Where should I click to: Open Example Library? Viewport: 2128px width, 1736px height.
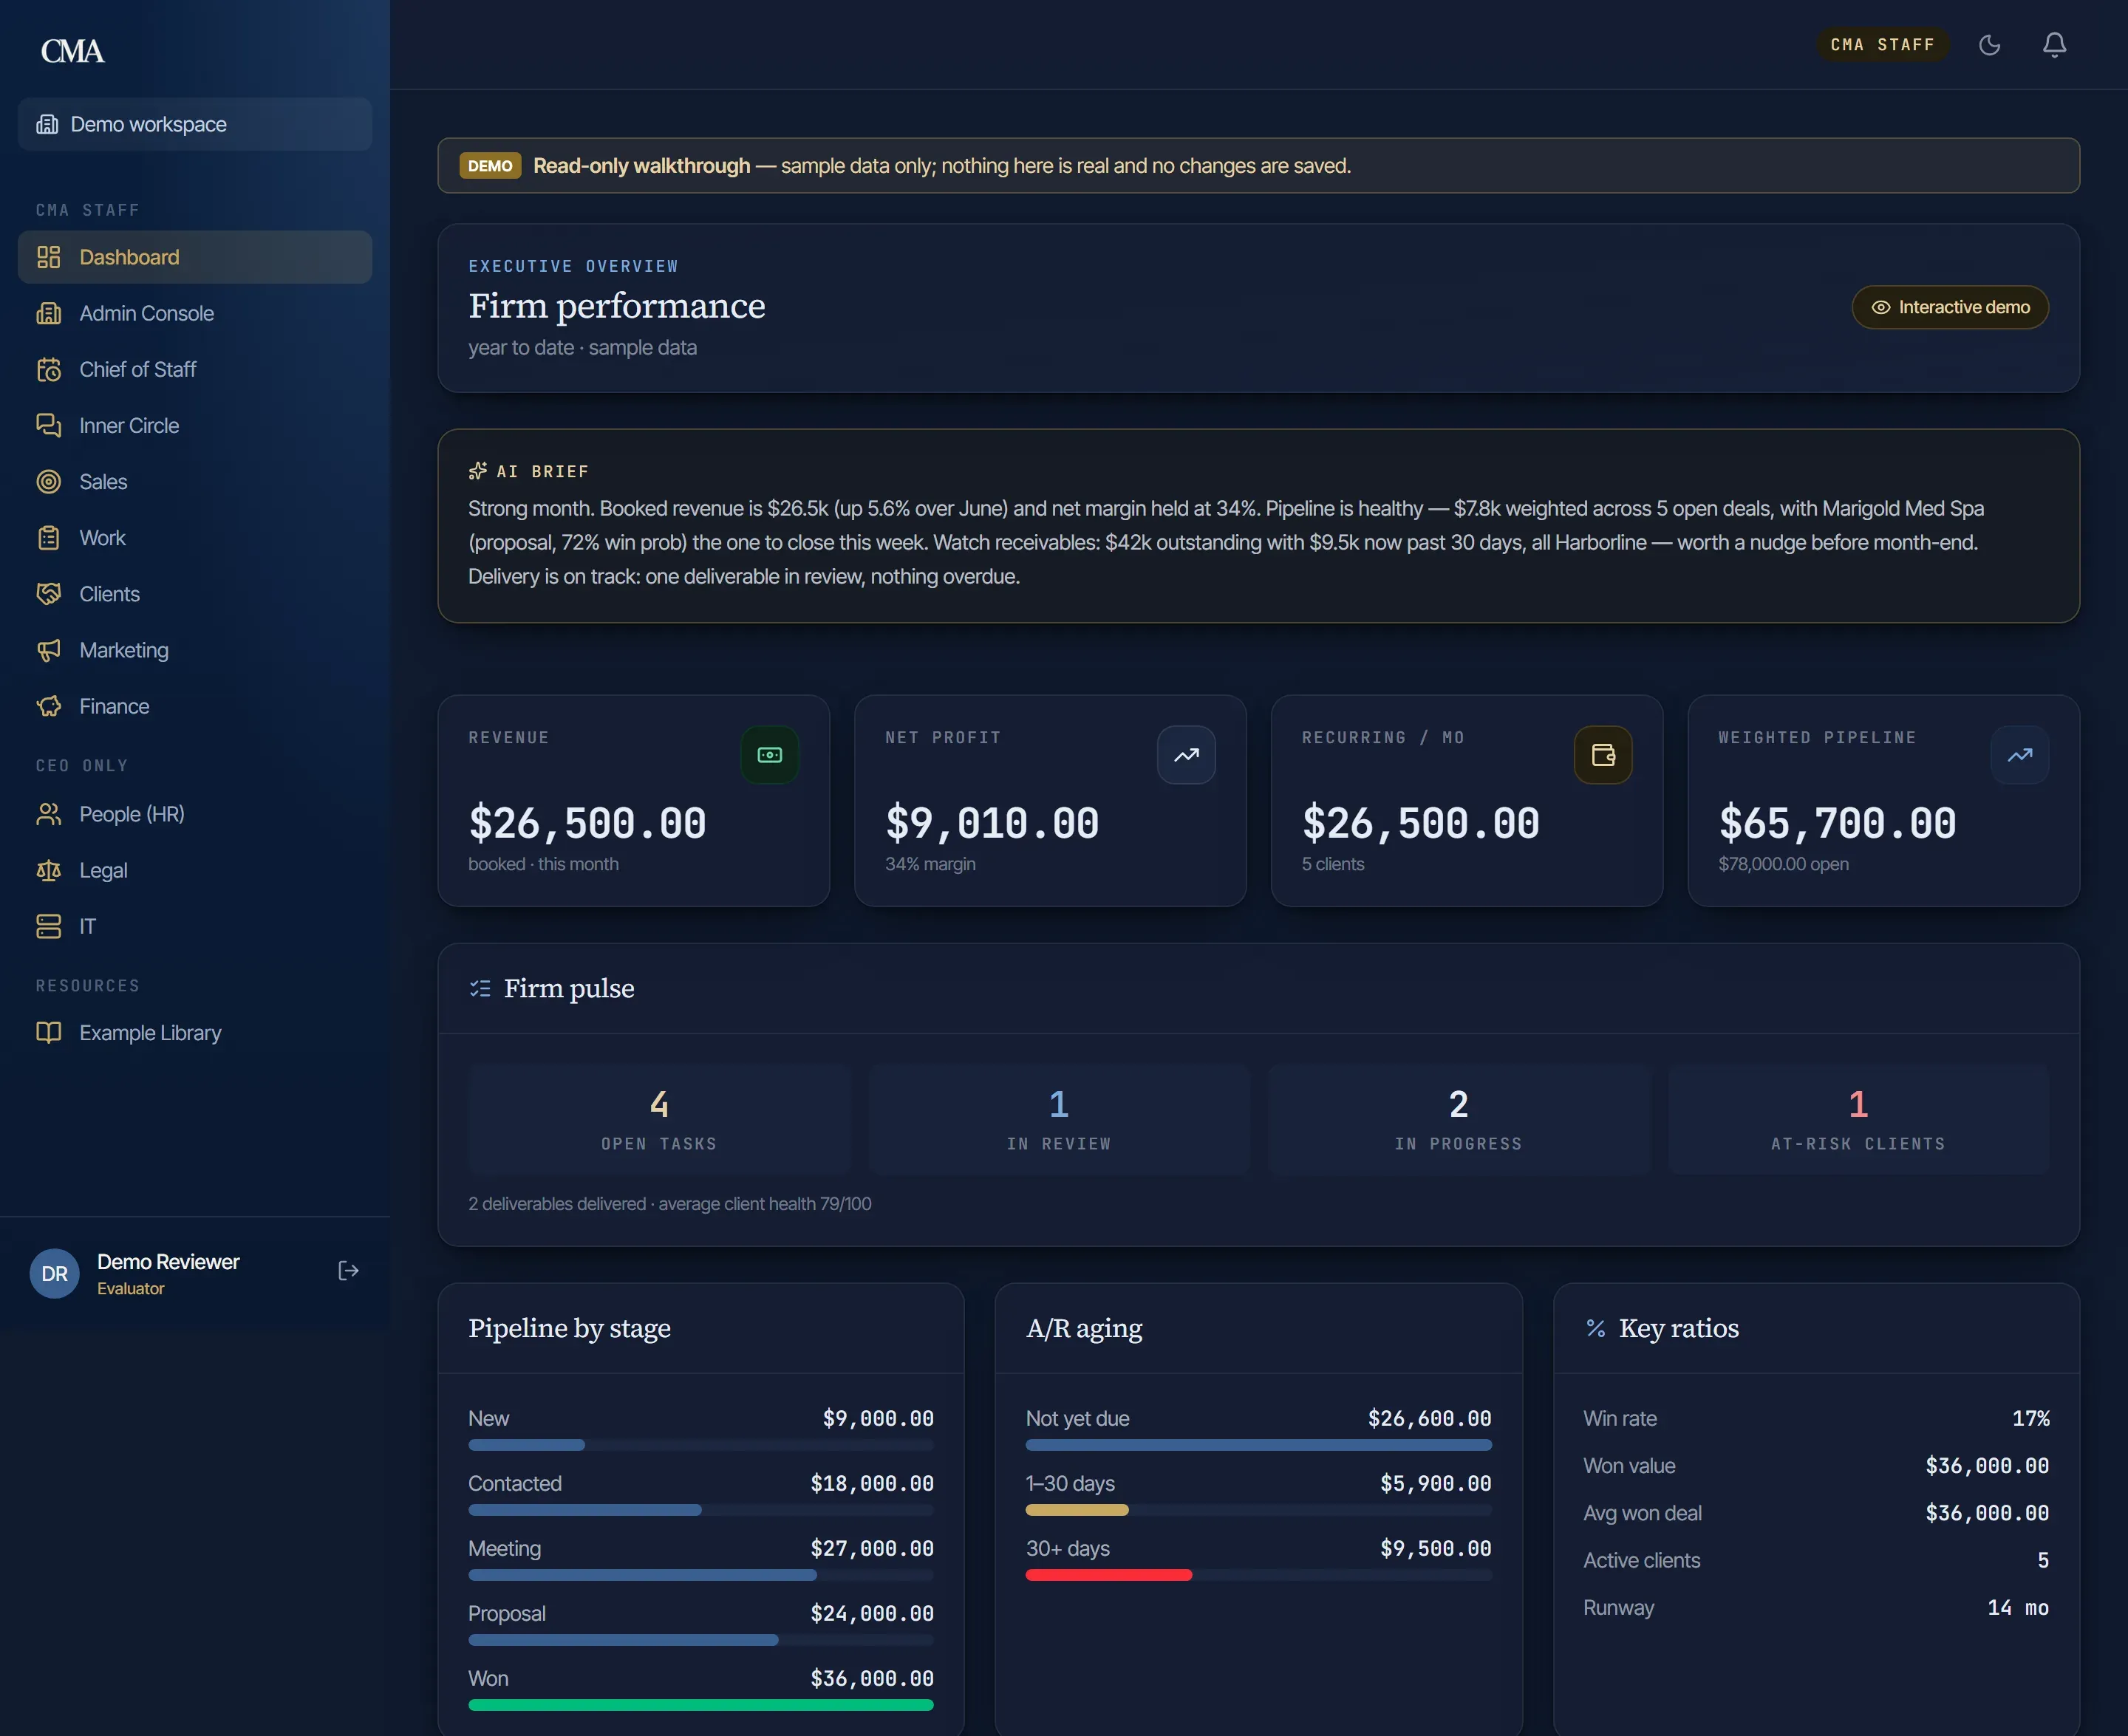coord(195,1032)
